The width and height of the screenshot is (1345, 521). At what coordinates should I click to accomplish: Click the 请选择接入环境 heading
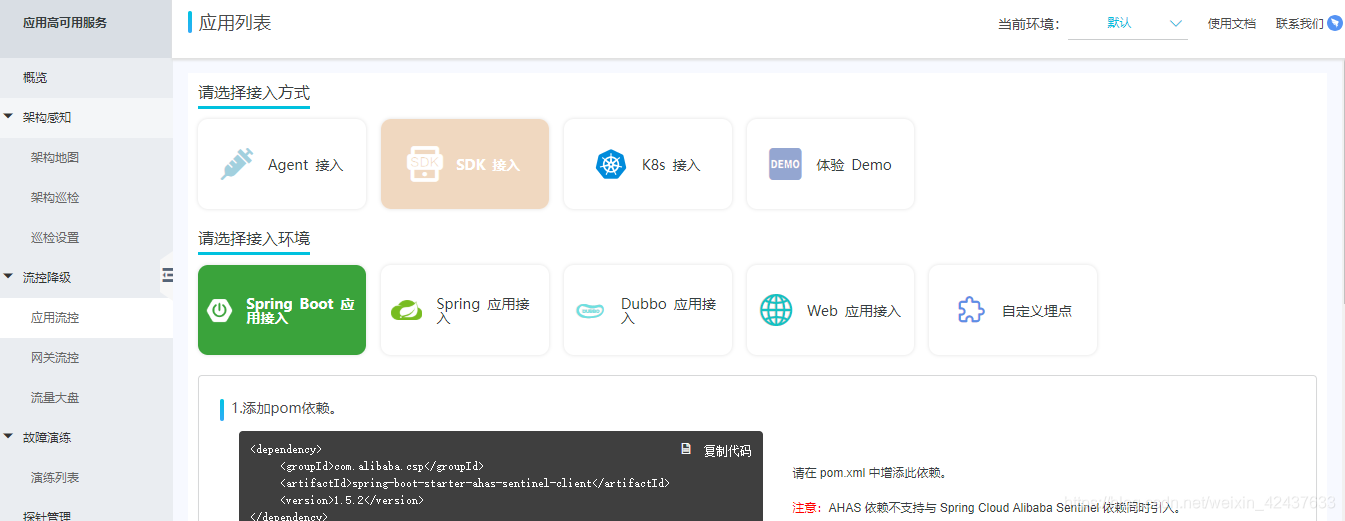tap(254, 238)
